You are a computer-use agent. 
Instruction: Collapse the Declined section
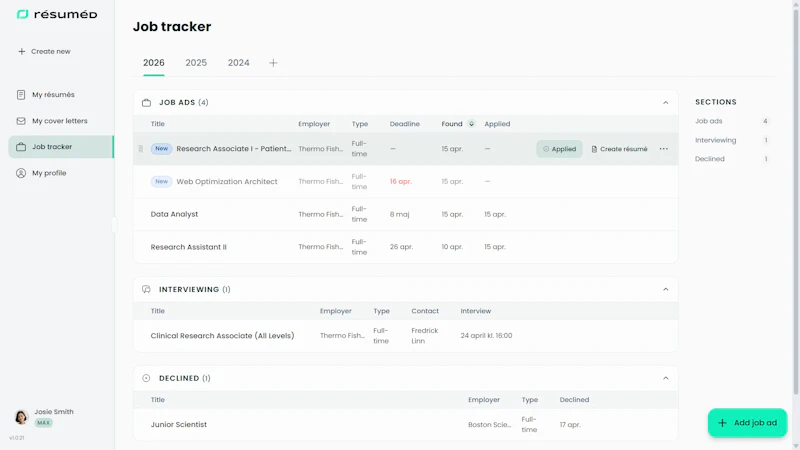coord(665,378)
